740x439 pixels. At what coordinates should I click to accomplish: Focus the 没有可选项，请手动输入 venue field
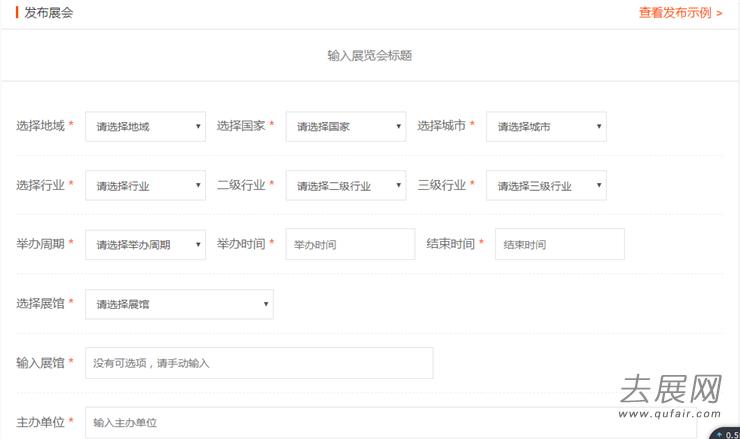259,363
